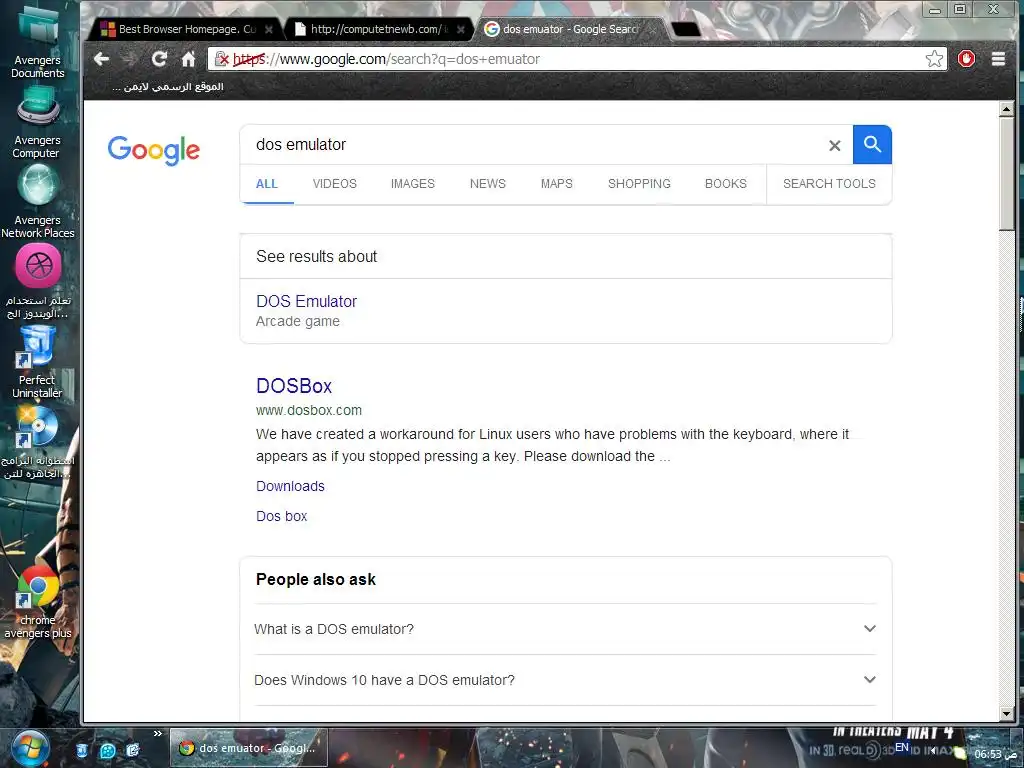
Task: Select the VIDEOS search filter
Action: coord(334,184)
